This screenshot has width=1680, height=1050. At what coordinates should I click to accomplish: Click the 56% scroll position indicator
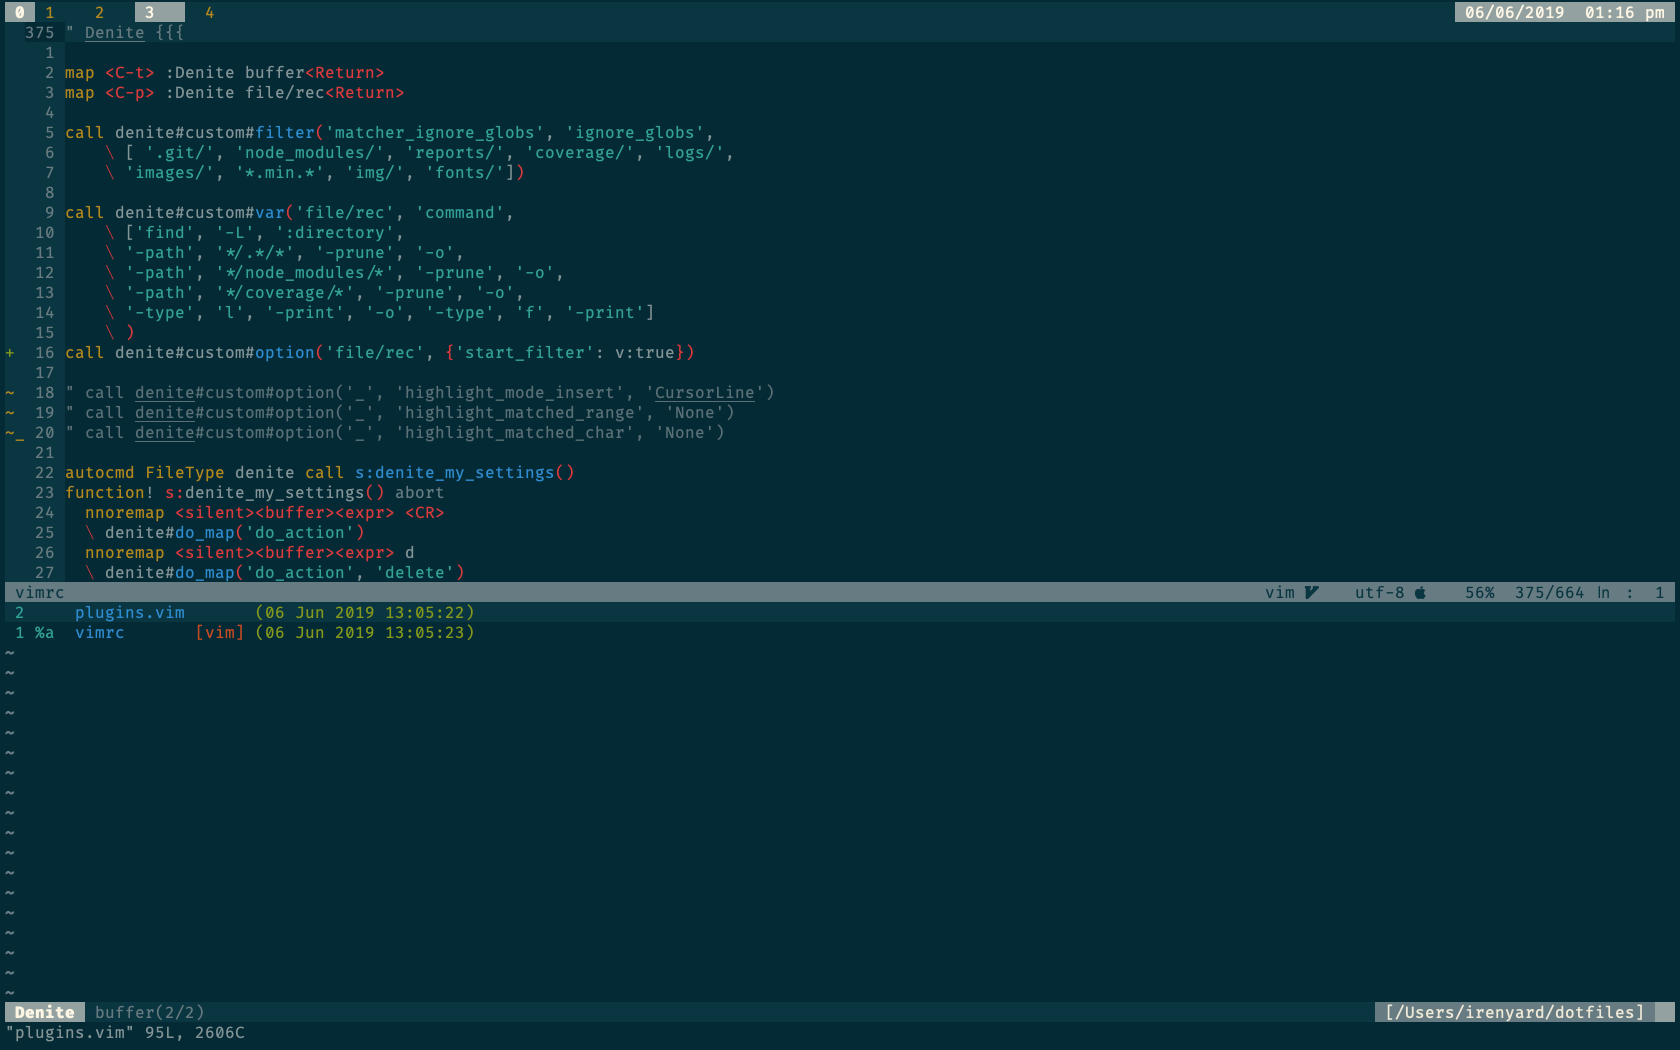click(x=1478, y=592)
